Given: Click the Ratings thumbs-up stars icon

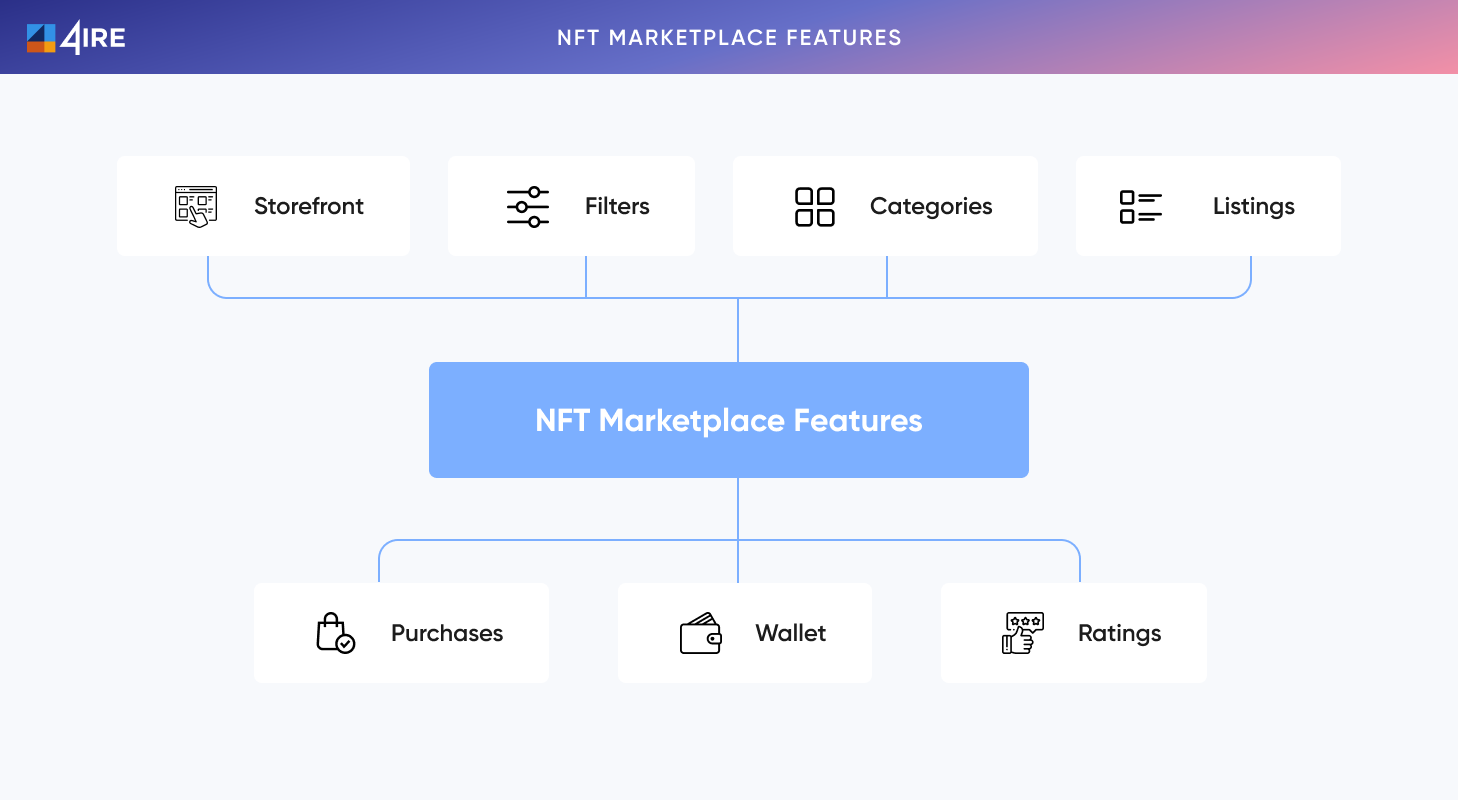Looking at the screenshot, I should [x=1023, y=633].
